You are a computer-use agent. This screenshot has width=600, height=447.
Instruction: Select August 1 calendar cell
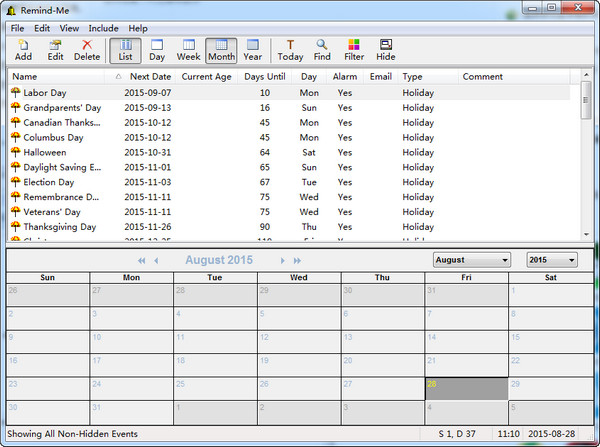(x=551, y=295)
